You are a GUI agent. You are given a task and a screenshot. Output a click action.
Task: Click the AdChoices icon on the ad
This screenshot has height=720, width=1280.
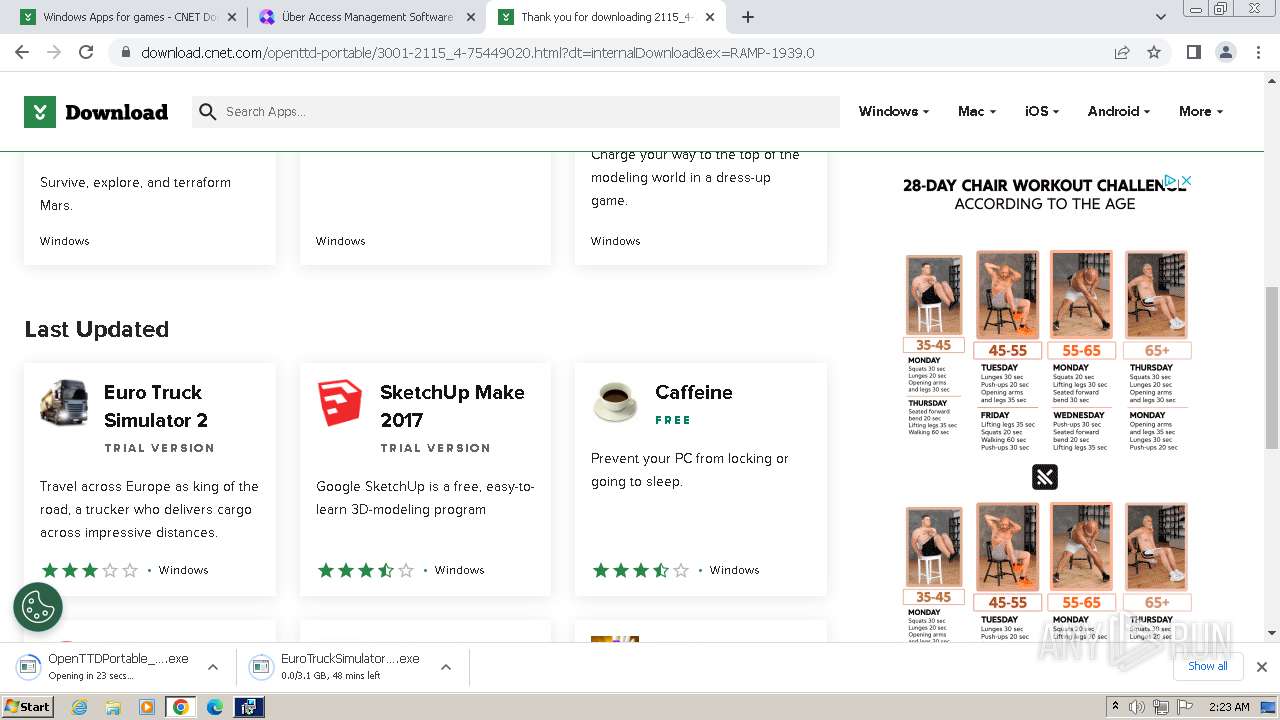[x=1171, y=181]
